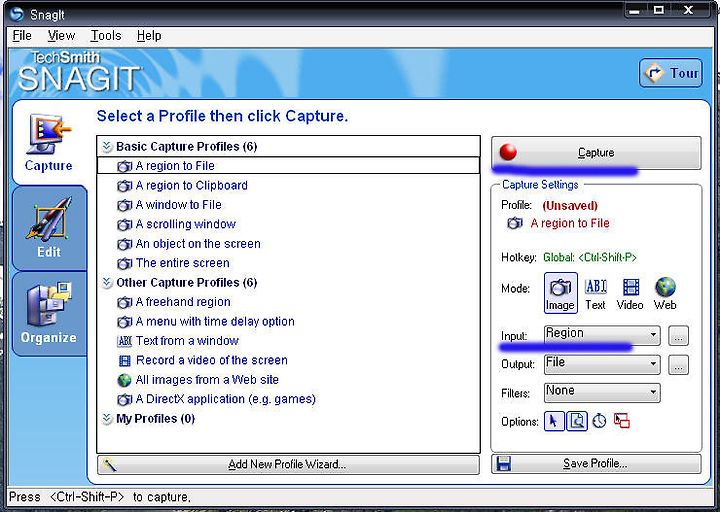Open the Output dropdown showing File
The width and height of the screenshot is (720, 512).
point(602,364)
